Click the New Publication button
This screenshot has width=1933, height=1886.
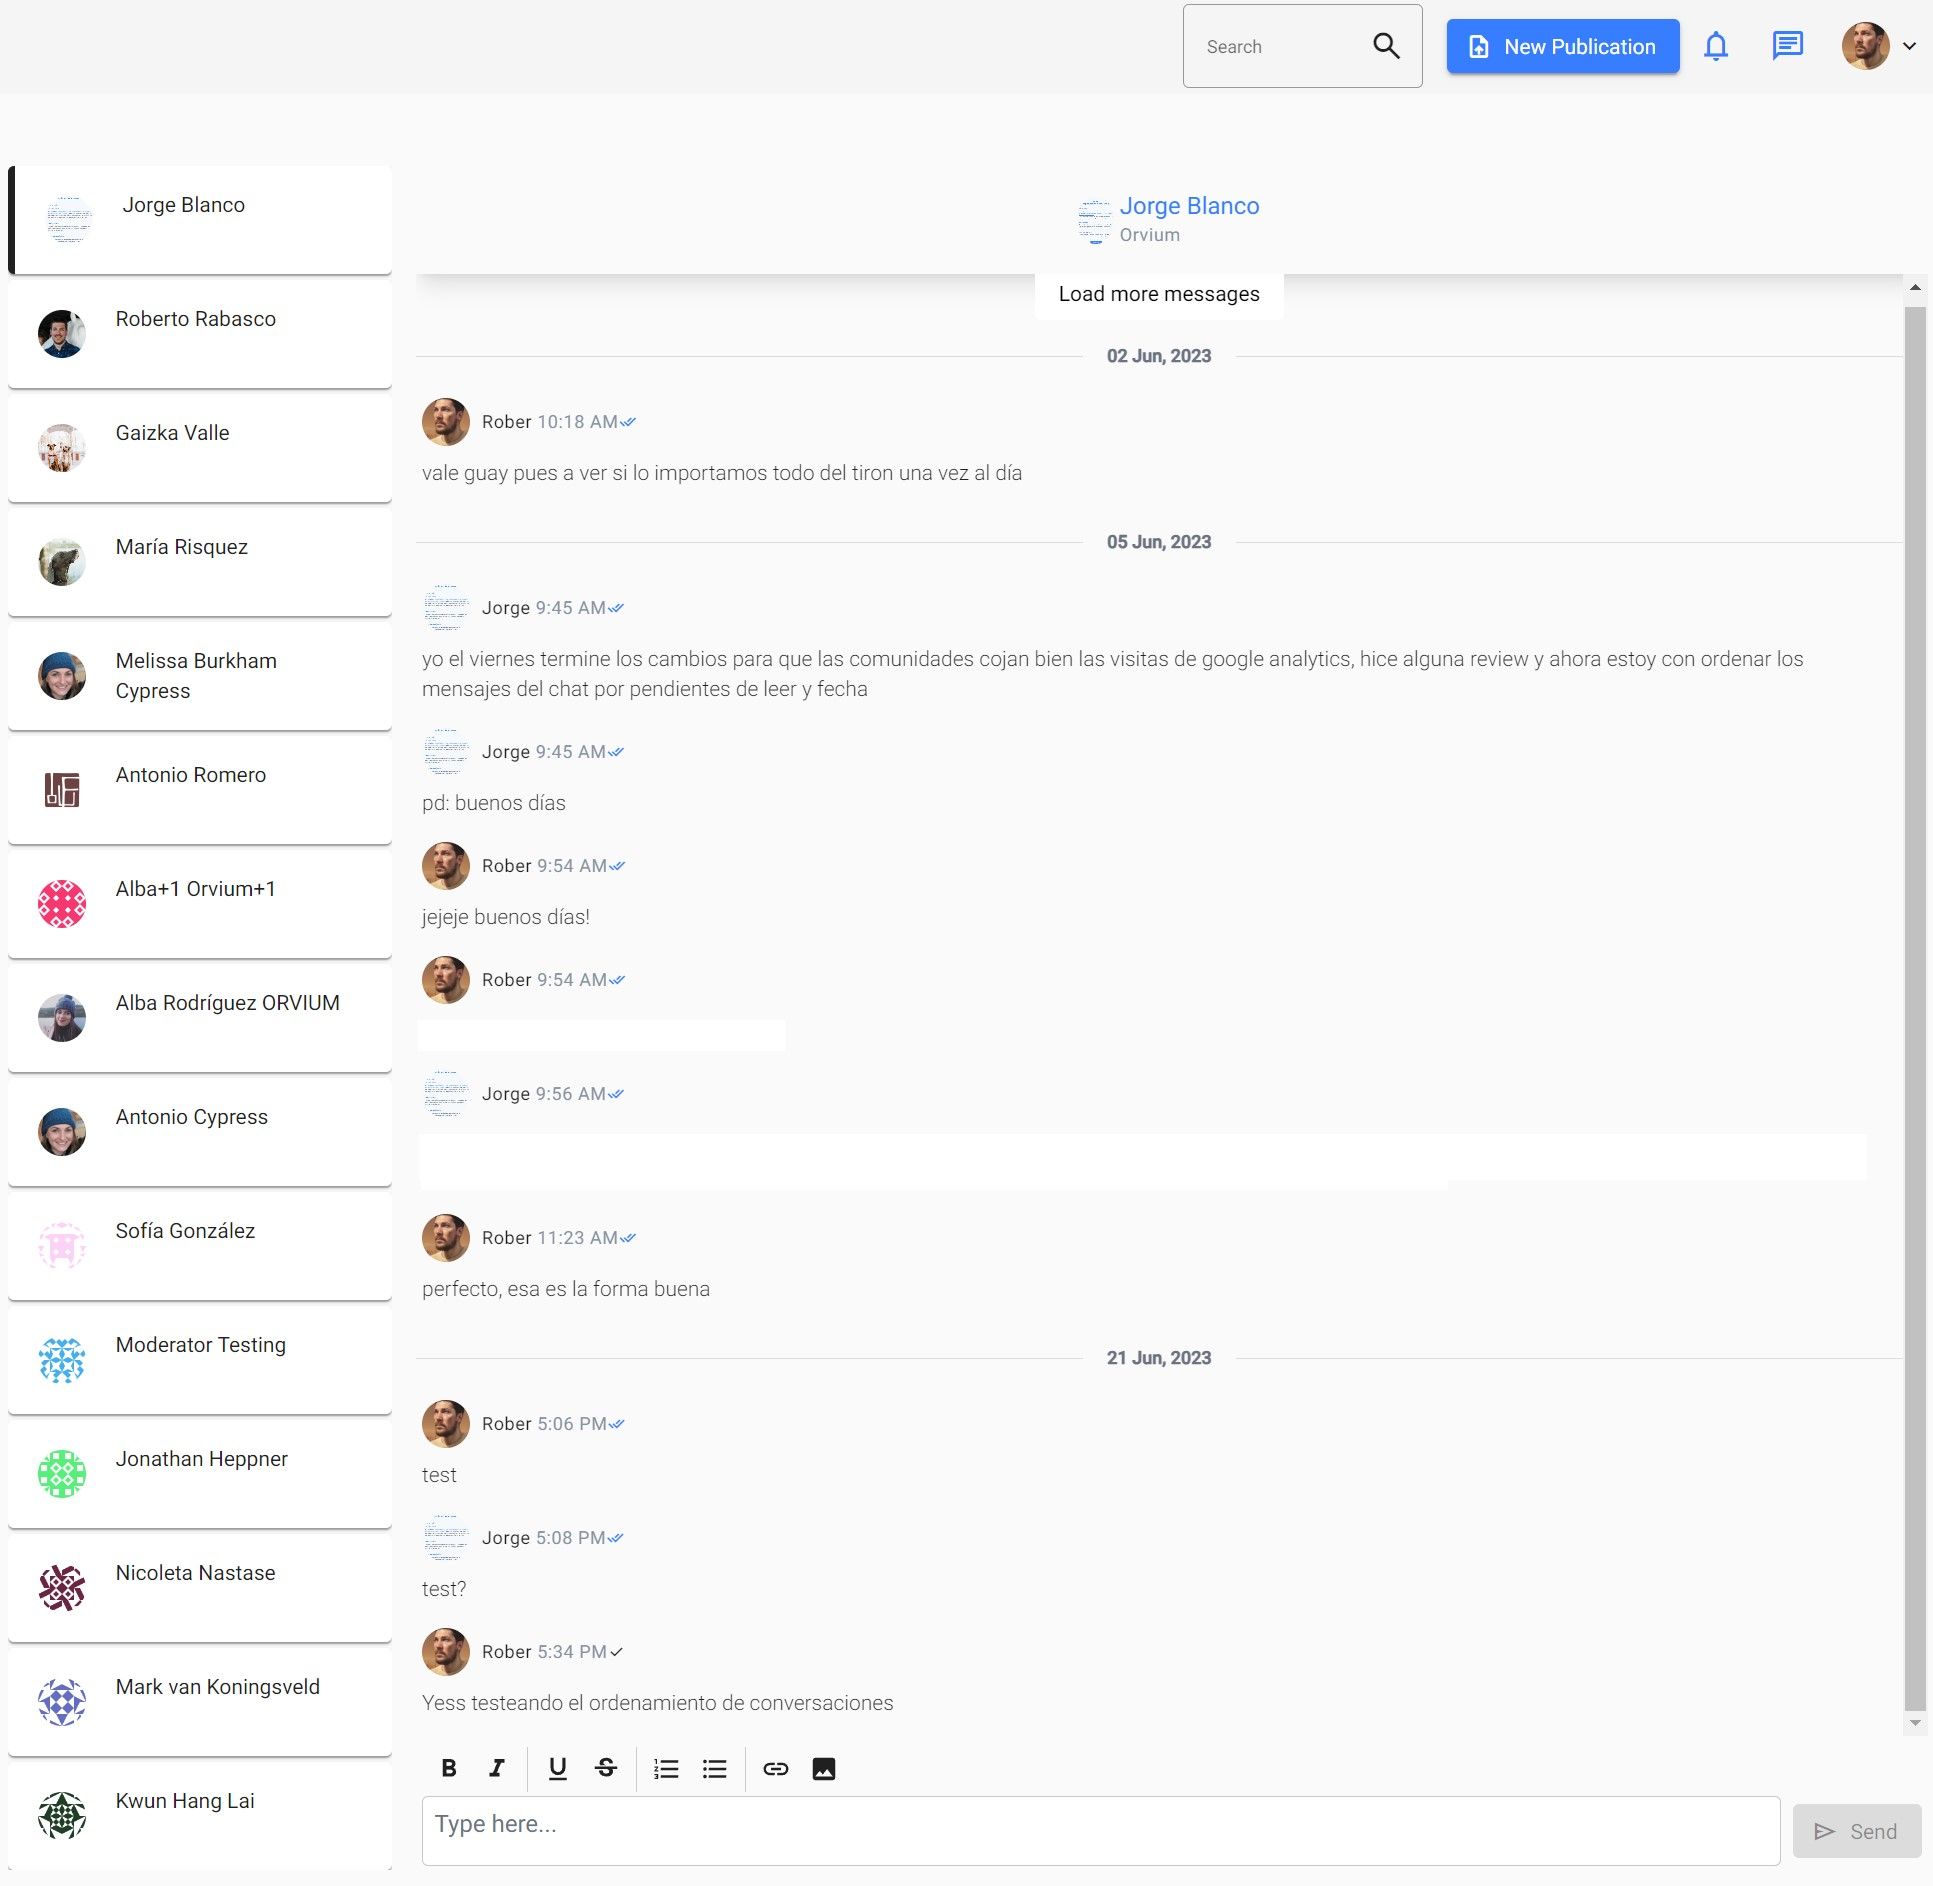(x=1562, y=46)
